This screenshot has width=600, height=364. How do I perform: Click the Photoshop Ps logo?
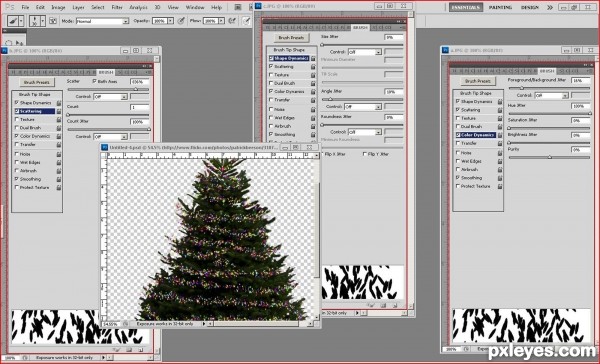click(x=10, y=7)
